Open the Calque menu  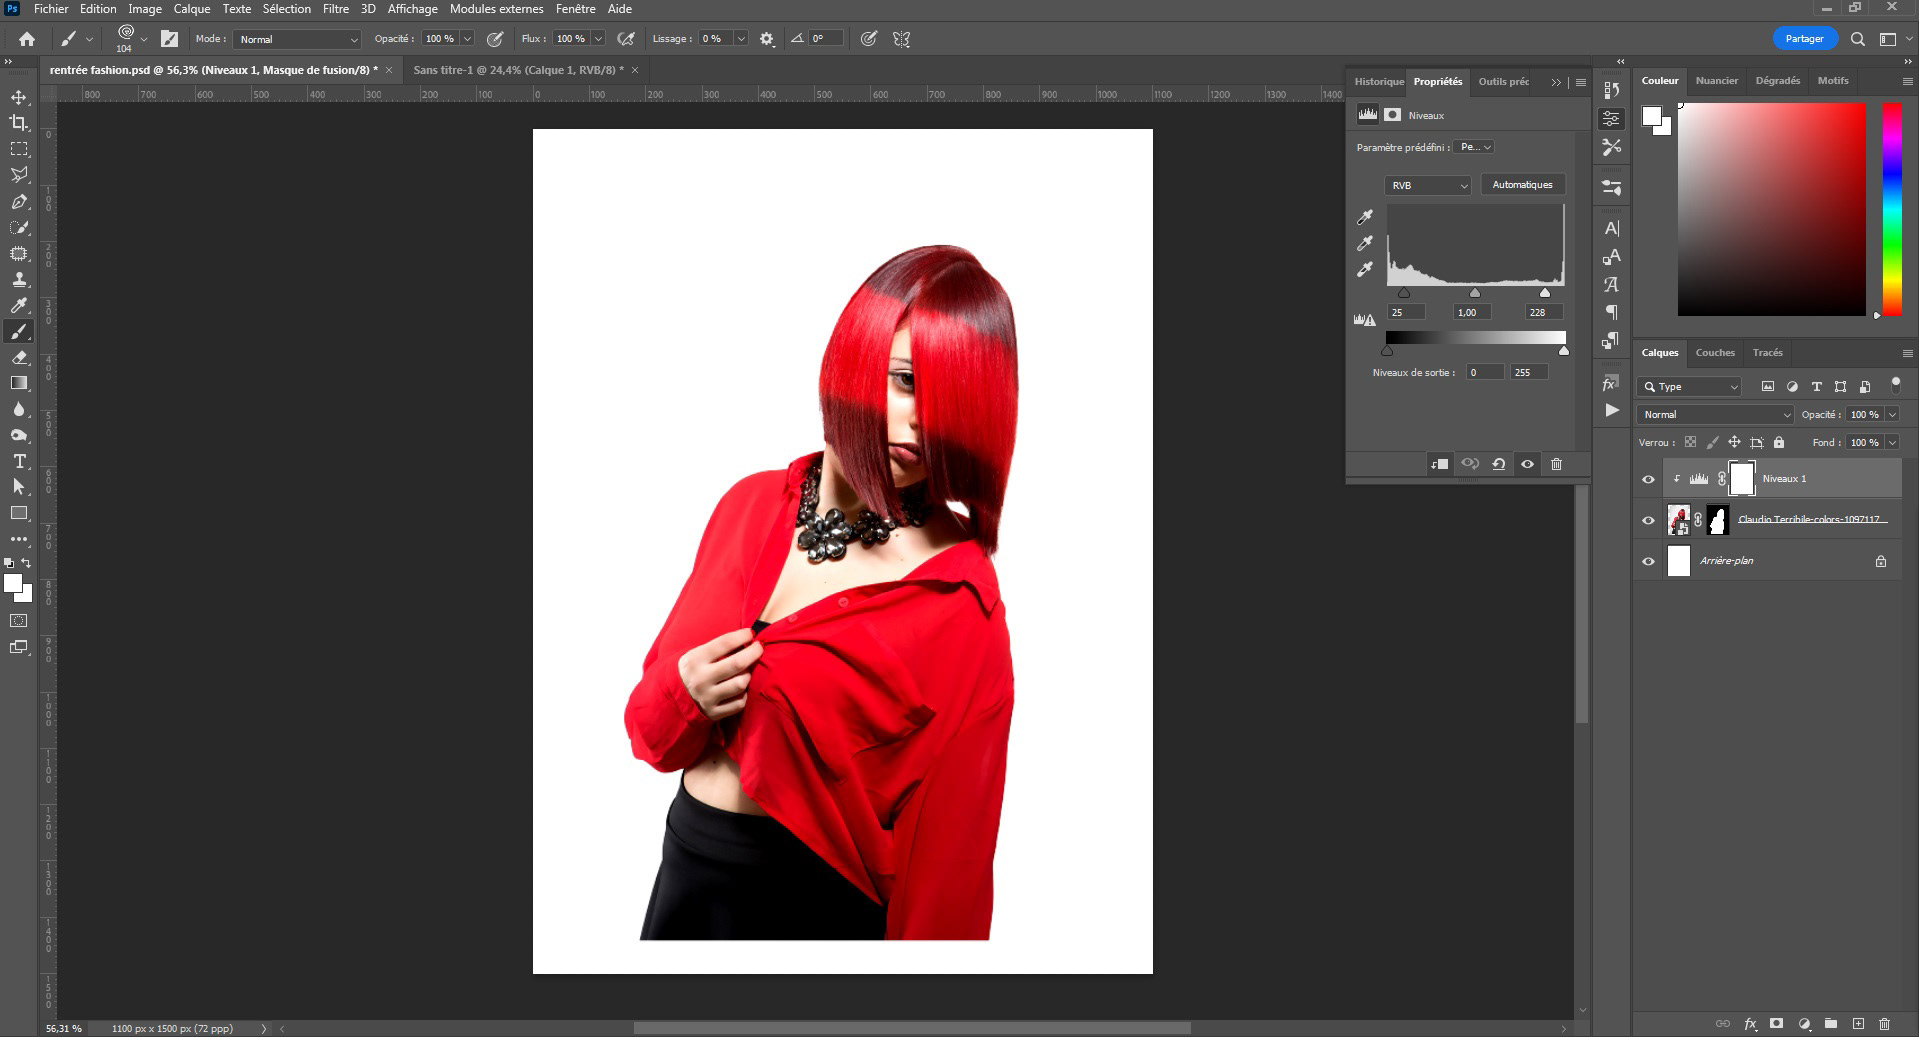click(x=192, y=9)
